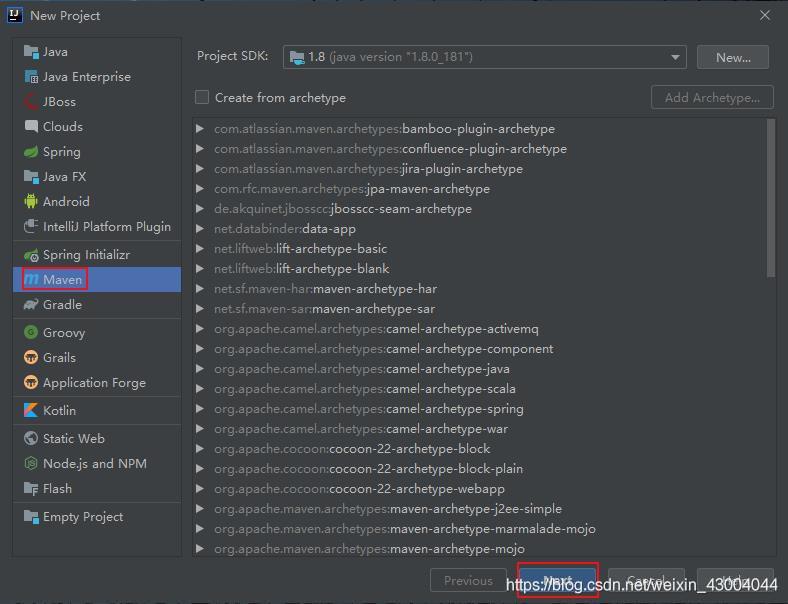Expand lift-archetype-basic node
Screen dimensions: 788x604
point(200,249)
